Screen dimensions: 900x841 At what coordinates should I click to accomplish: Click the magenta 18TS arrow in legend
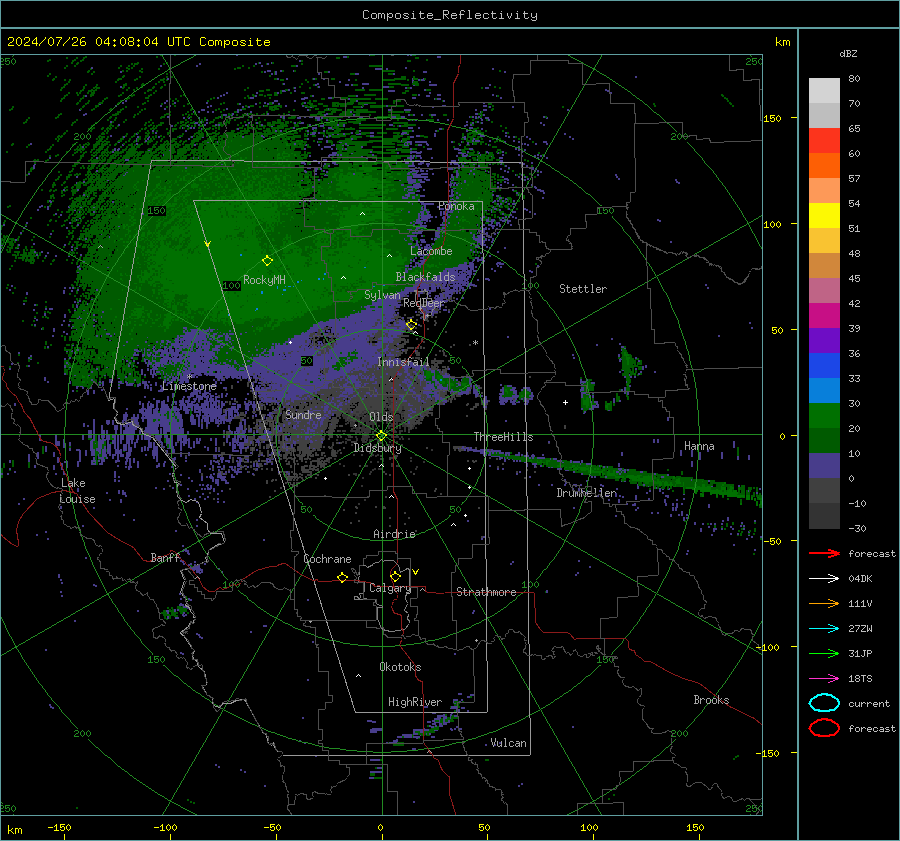(824, 679)
